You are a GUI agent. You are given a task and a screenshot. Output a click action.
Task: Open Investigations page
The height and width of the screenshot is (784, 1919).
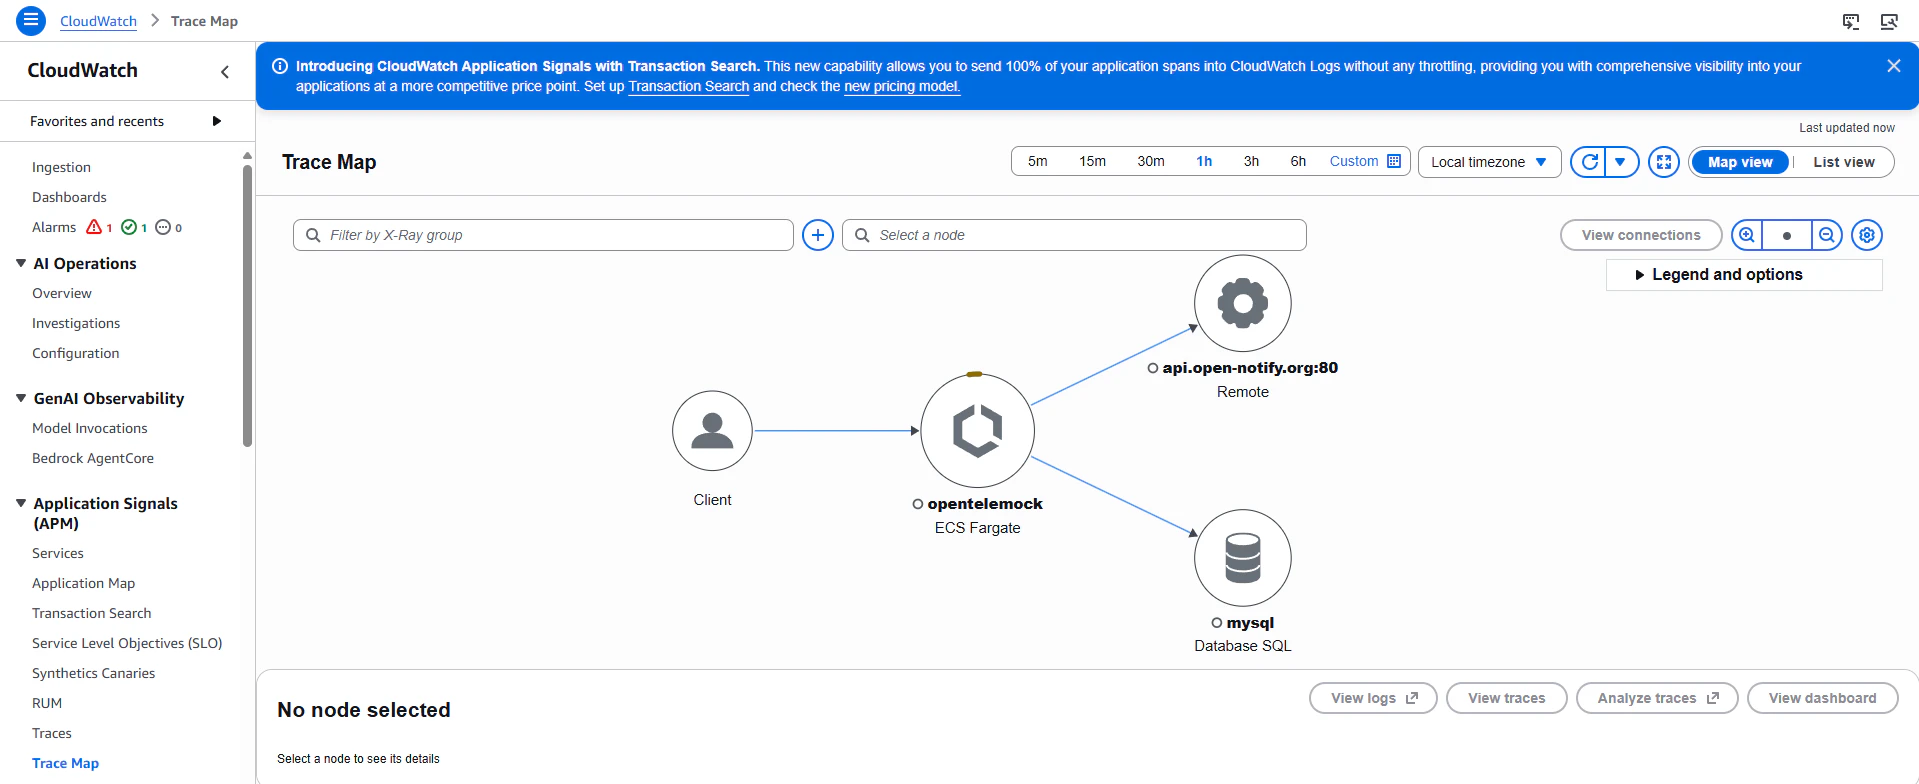(76, 323)
